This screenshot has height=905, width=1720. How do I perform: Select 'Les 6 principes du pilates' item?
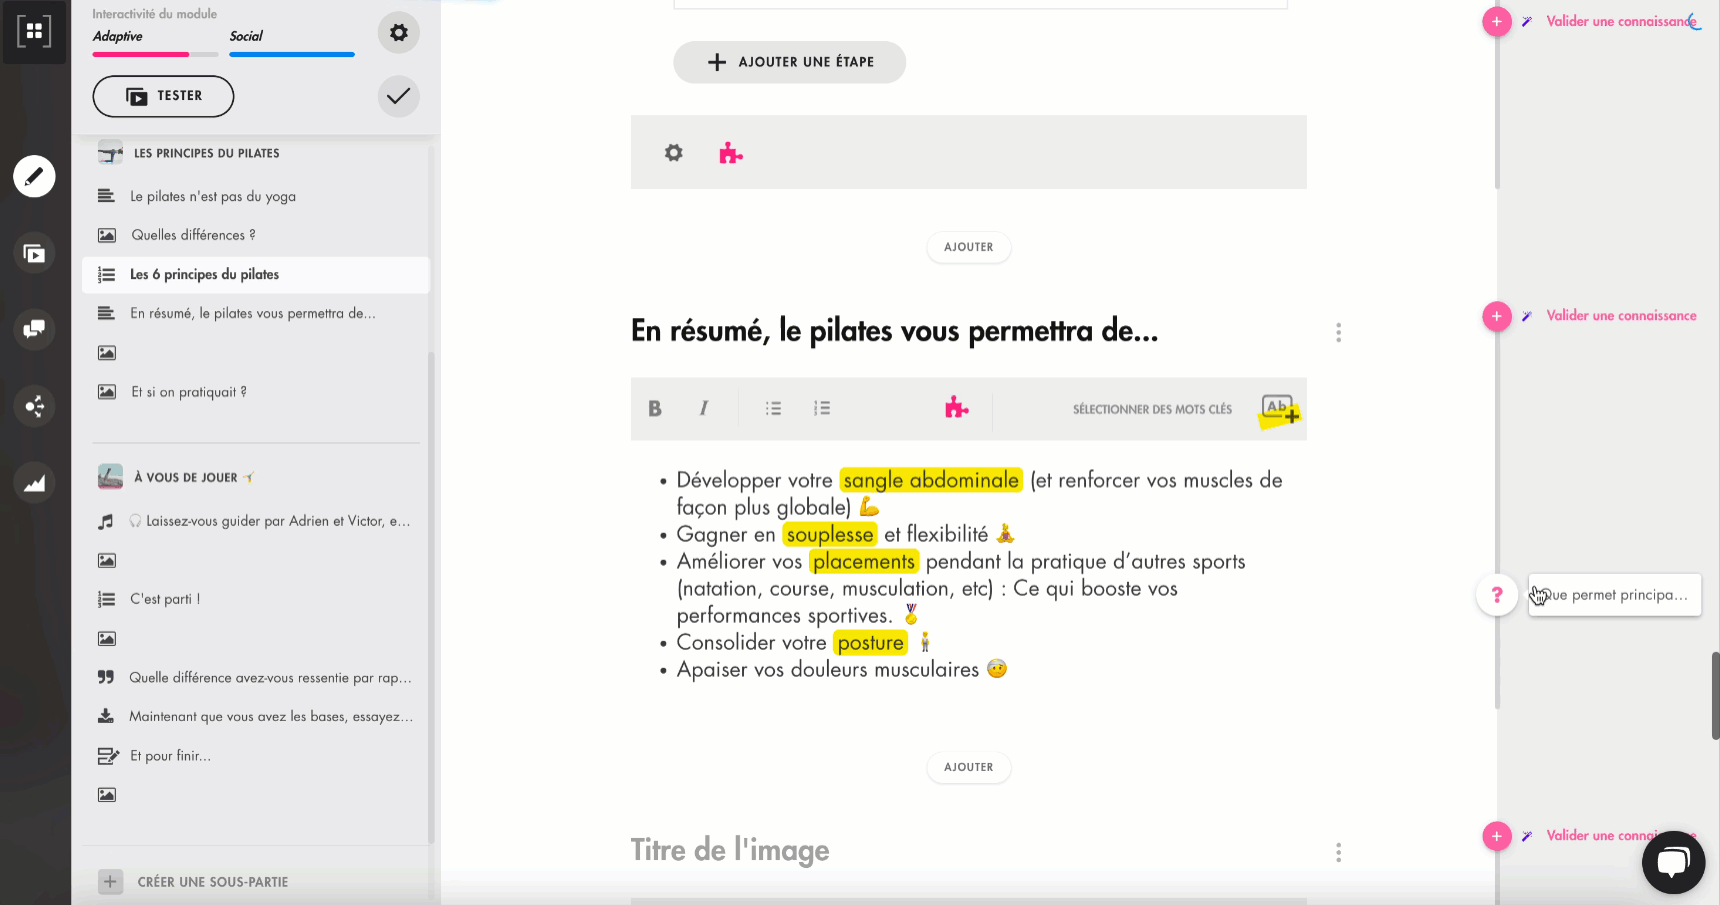[204, 275]
